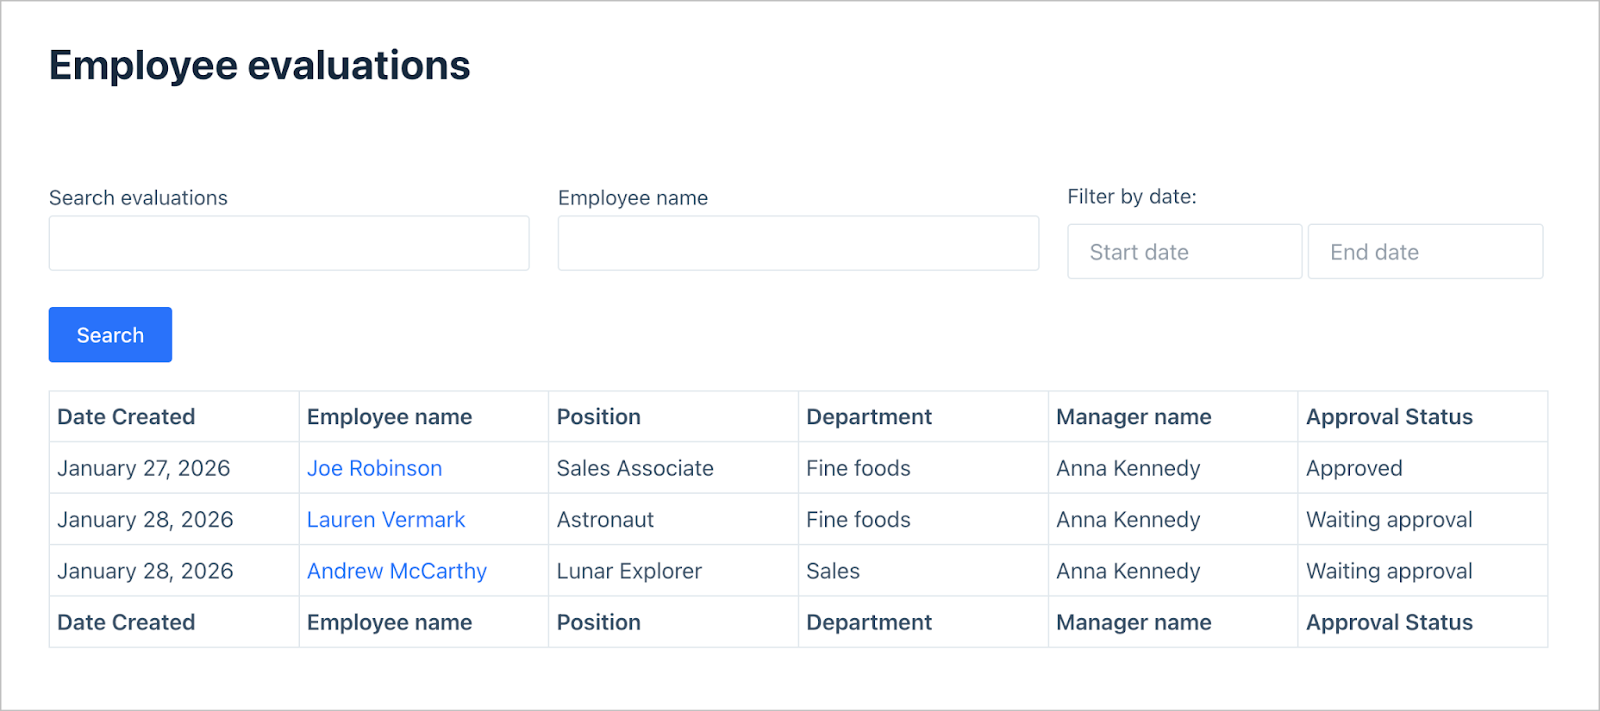Click the End date field

(1424, 251)
